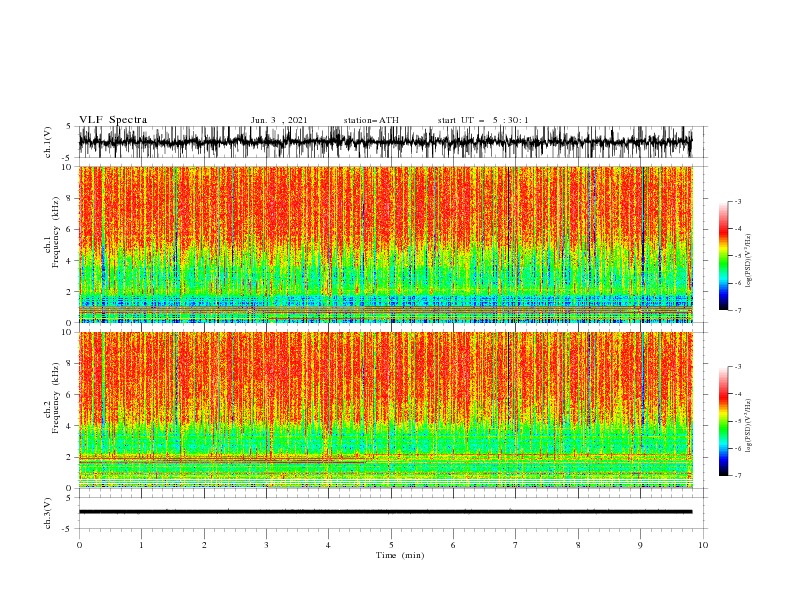Click the ch.1 PSD color scale bar
The image size is (792, 612).
723,256
